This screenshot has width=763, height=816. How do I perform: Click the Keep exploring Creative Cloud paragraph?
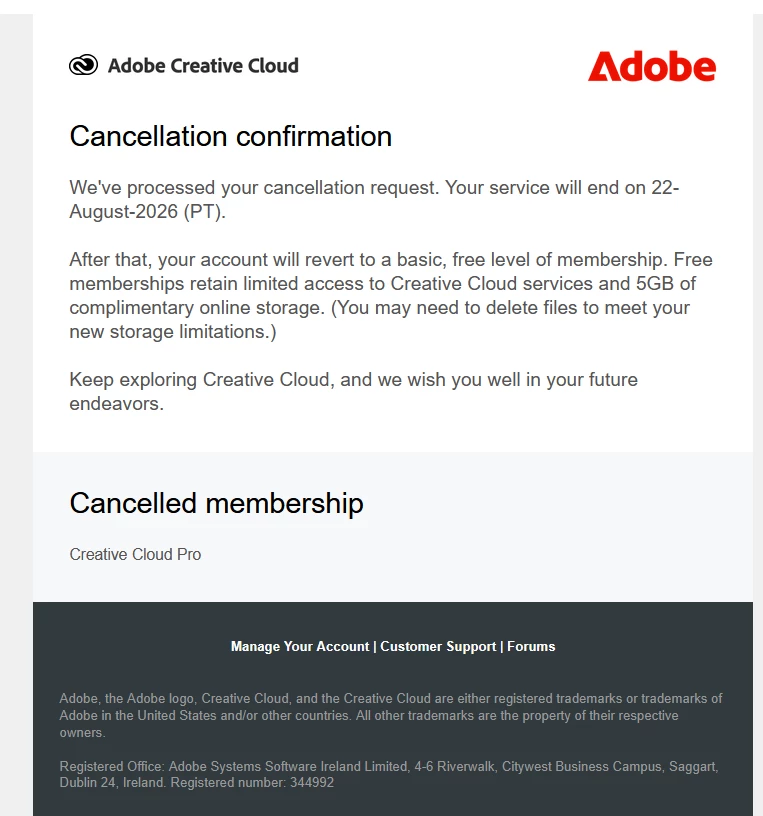(353, 391)
